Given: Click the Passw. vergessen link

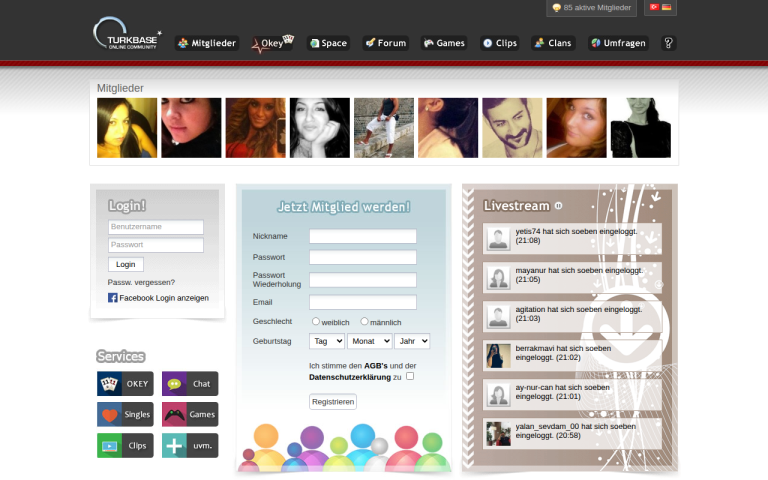Looking at the screenshot, I should tap(141, 282).
